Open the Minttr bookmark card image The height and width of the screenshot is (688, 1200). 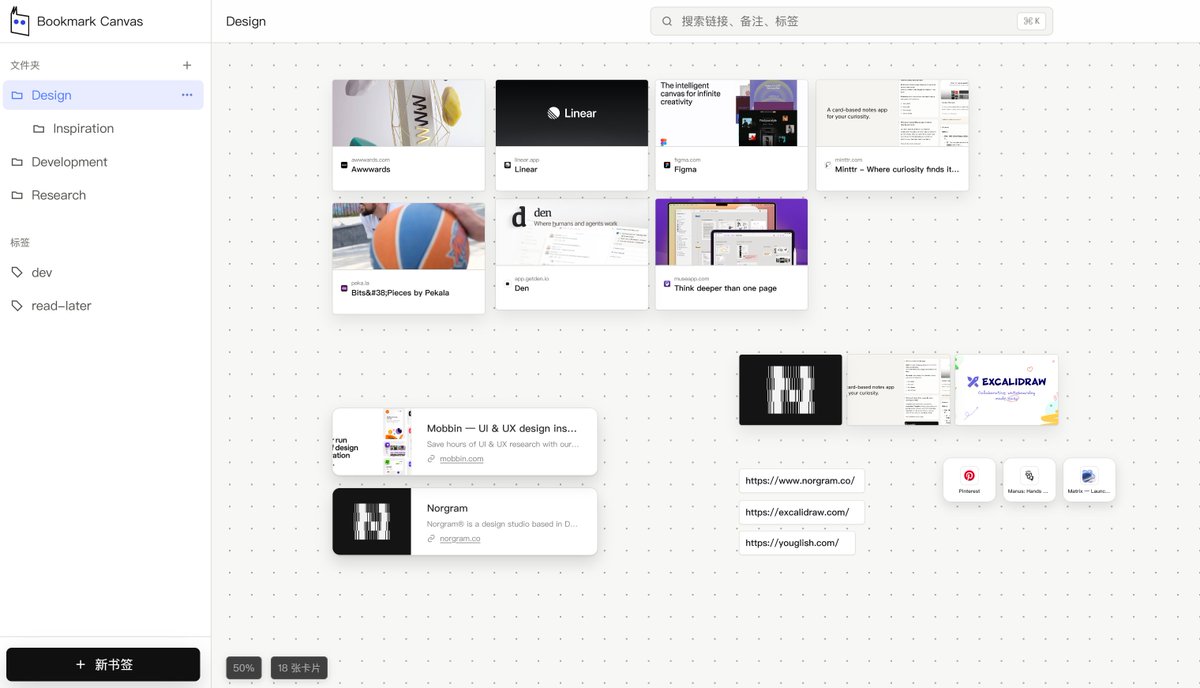point(892,113)
